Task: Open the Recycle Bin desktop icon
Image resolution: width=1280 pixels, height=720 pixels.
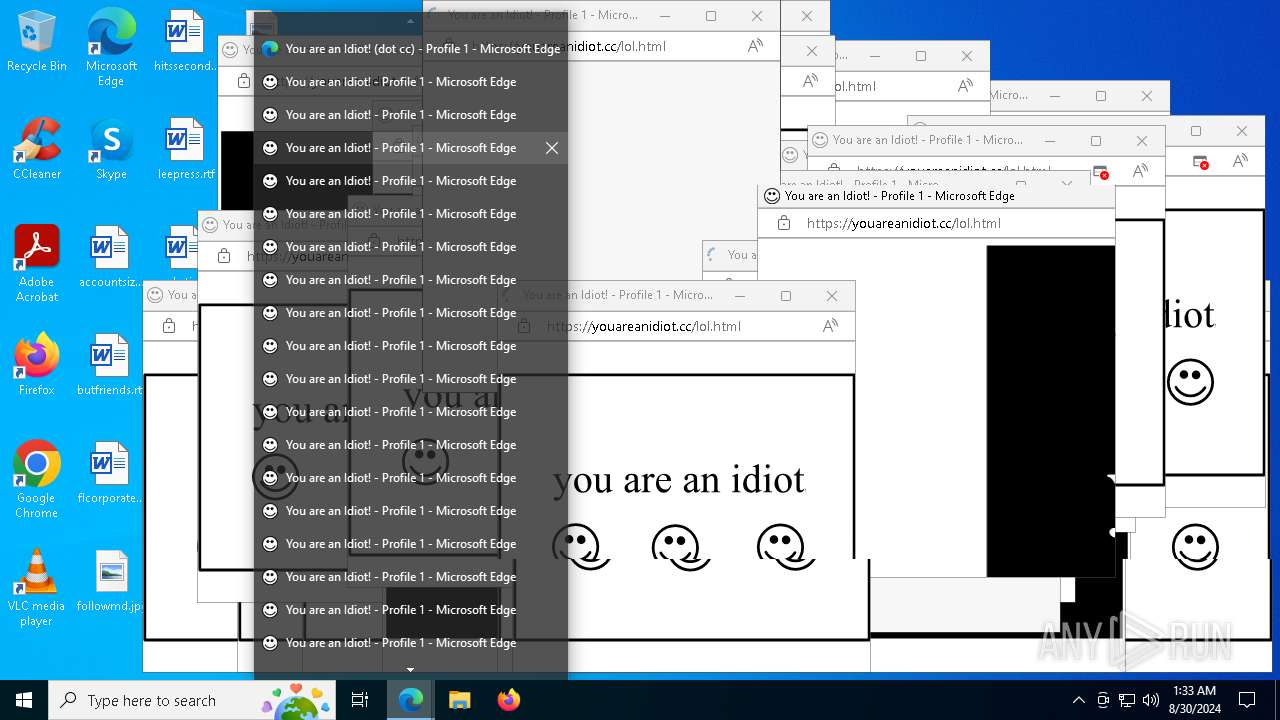Action: 36,41
